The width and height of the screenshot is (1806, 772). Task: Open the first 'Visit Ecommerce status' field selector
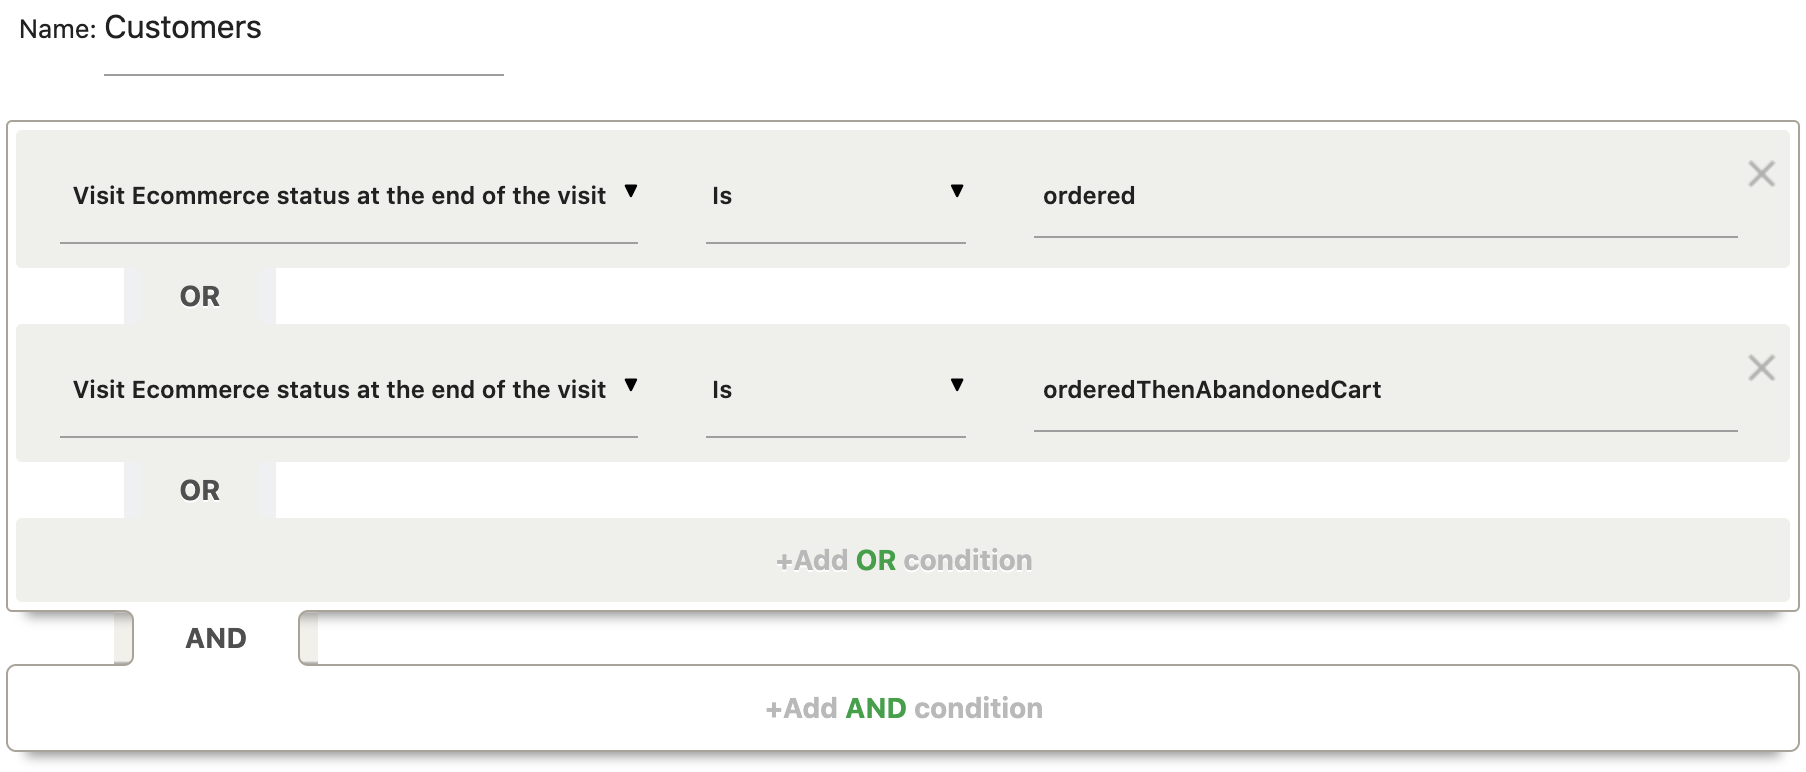350,196
